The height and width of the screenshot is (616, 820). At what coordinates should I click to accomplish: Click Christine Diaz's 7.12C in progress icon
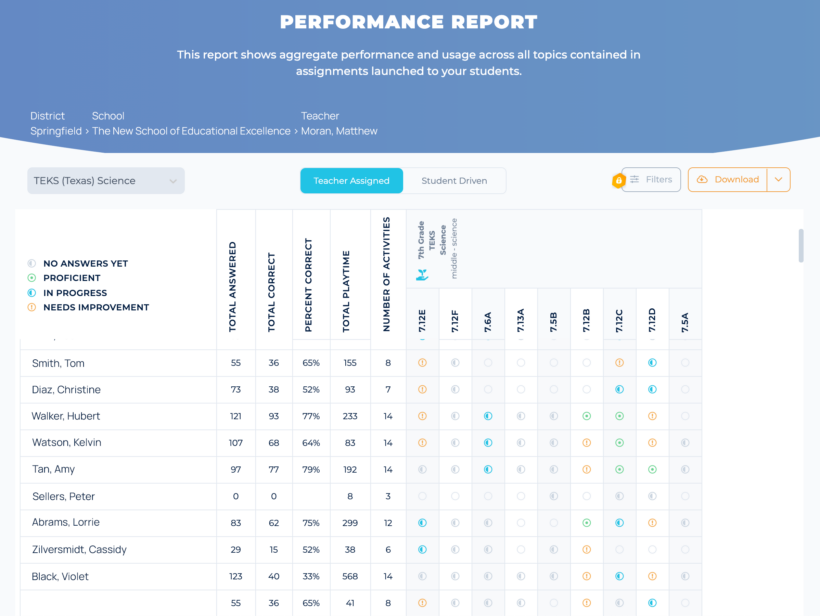(x=619, y=389)
